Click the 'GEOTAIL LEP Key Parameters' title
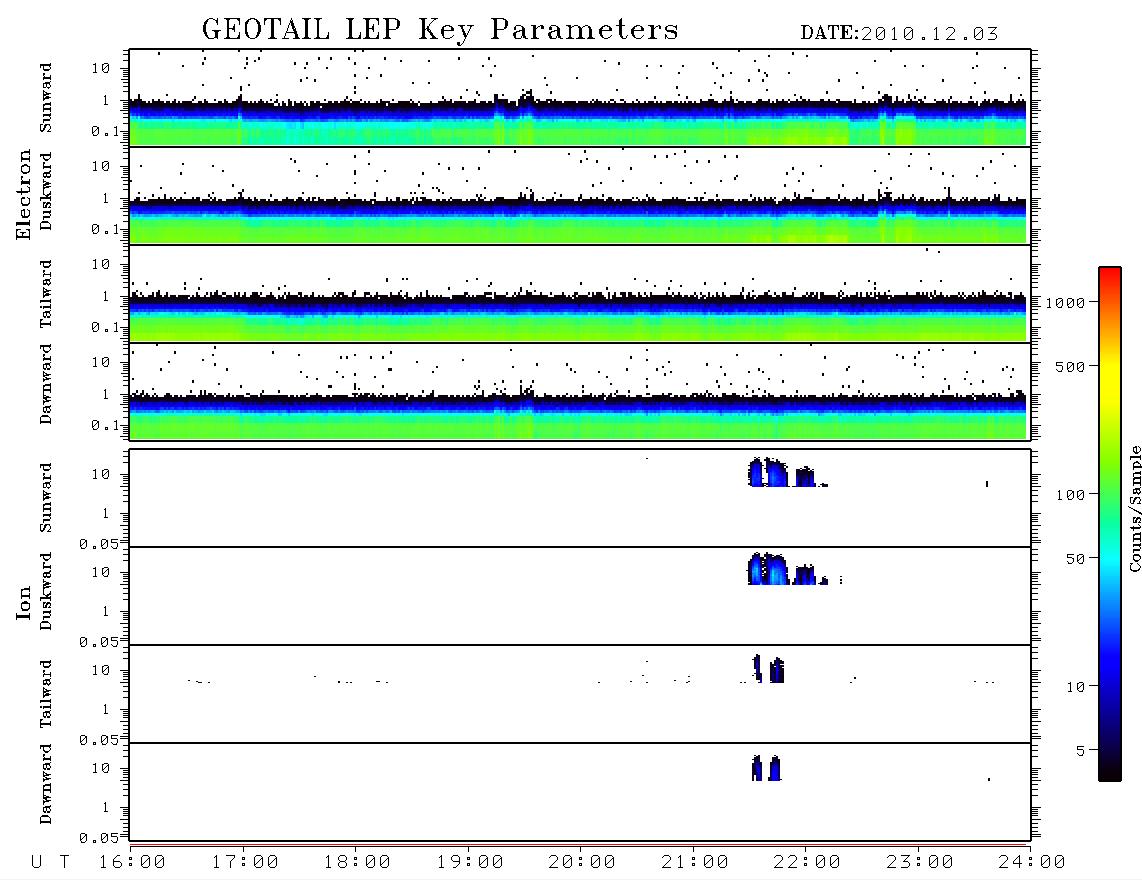This screenshot has width=1142, height=880. point(440,29)
